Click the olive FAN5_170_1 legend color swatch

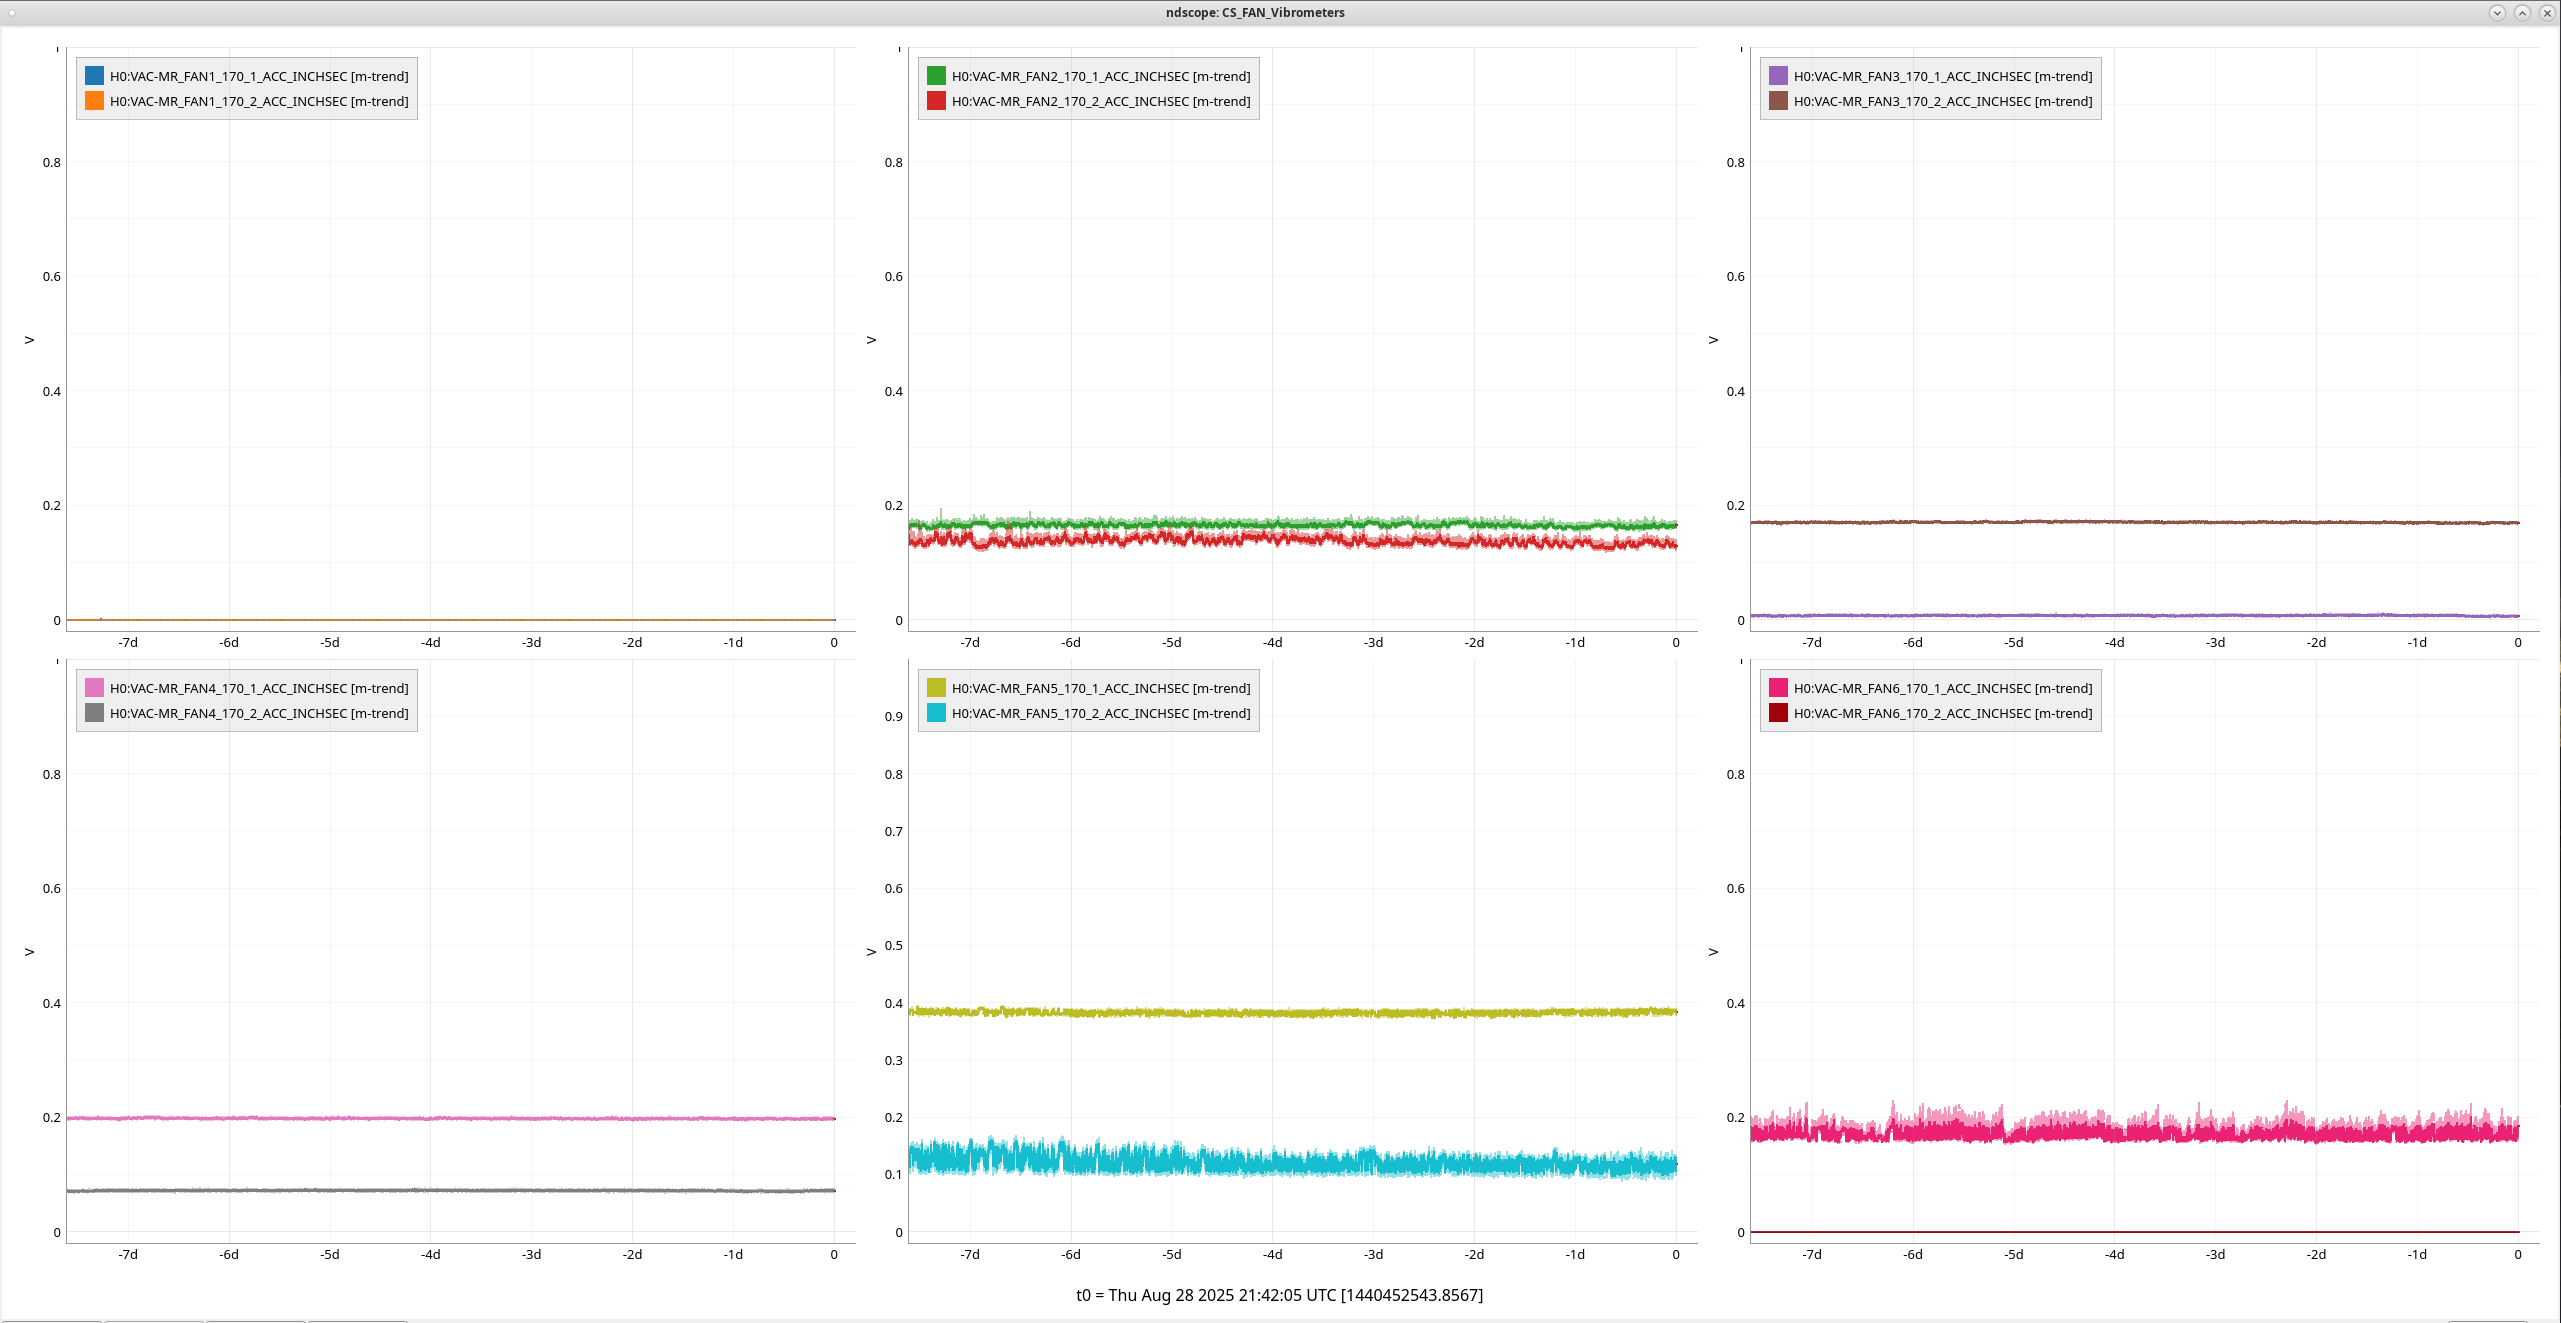pyautogui.click(x=936, y=688)
